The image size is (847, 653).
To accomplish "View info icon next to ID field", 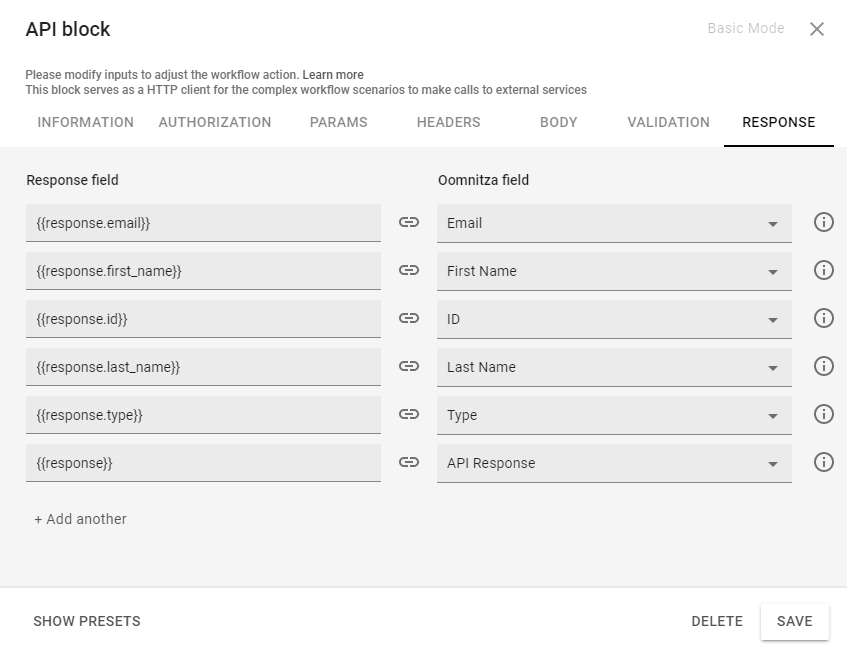I will pos(823,318).
